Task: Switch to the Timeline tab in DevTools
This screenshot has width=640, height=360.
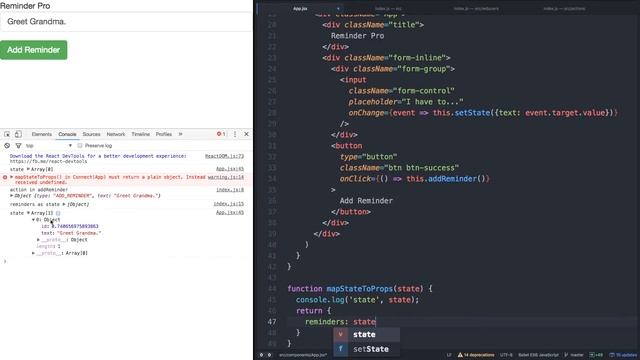Action: tap(140, 134)
